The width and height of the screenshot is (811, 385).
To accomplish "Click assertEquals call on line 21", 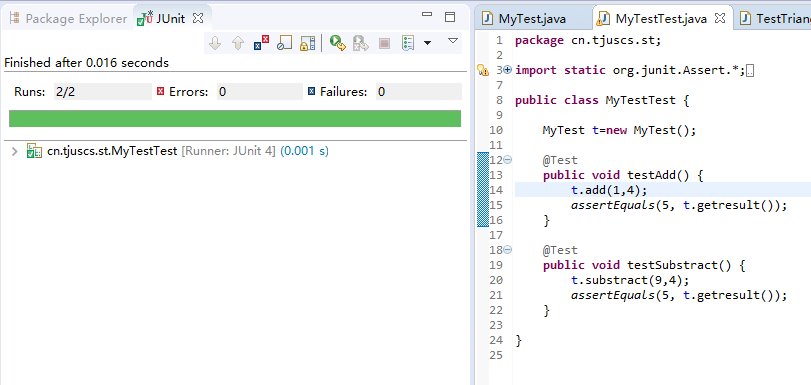I will coord(679,295).
